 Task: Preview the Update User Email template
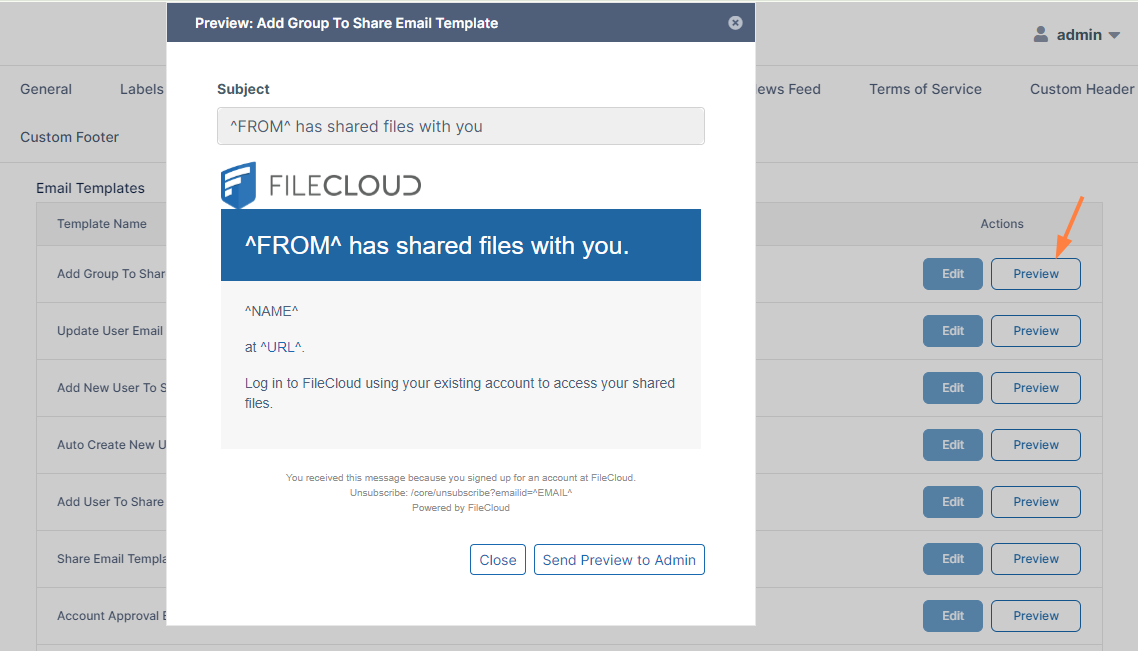click(x=1036, y=331)
